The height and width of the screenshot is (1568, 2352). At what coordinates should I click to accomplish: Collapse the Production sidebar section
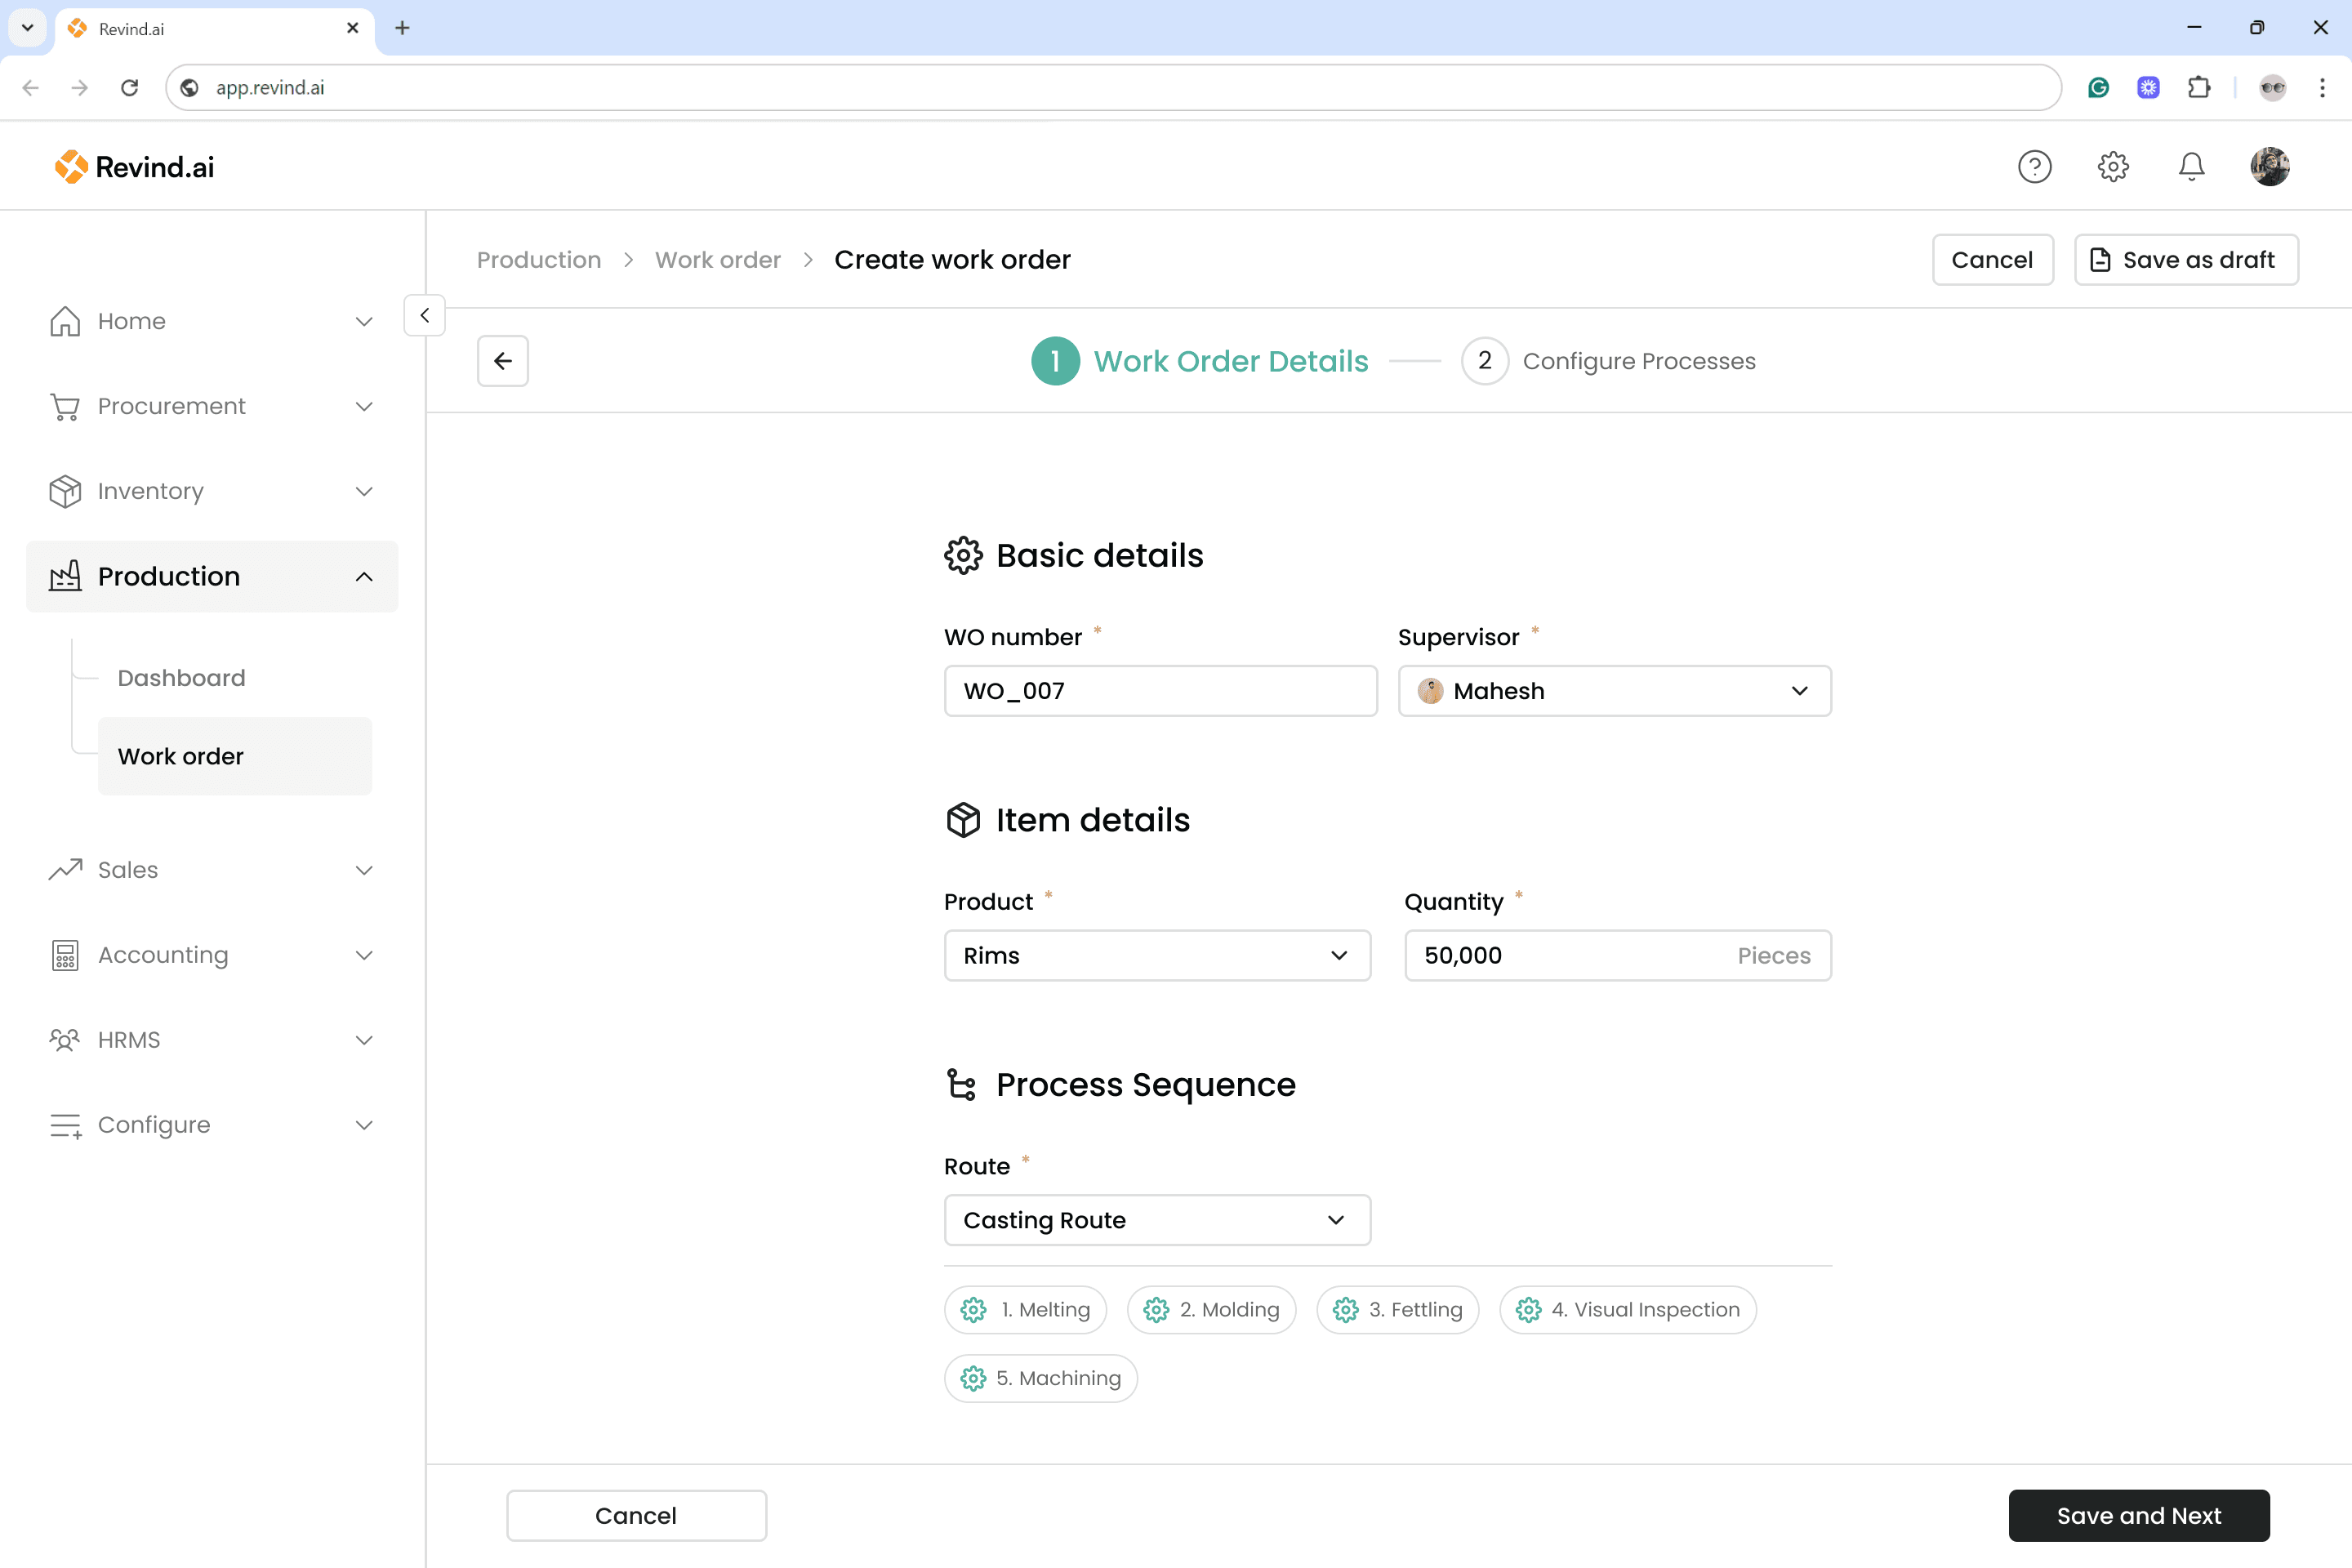pyautogui.click(x=364, y=577)
